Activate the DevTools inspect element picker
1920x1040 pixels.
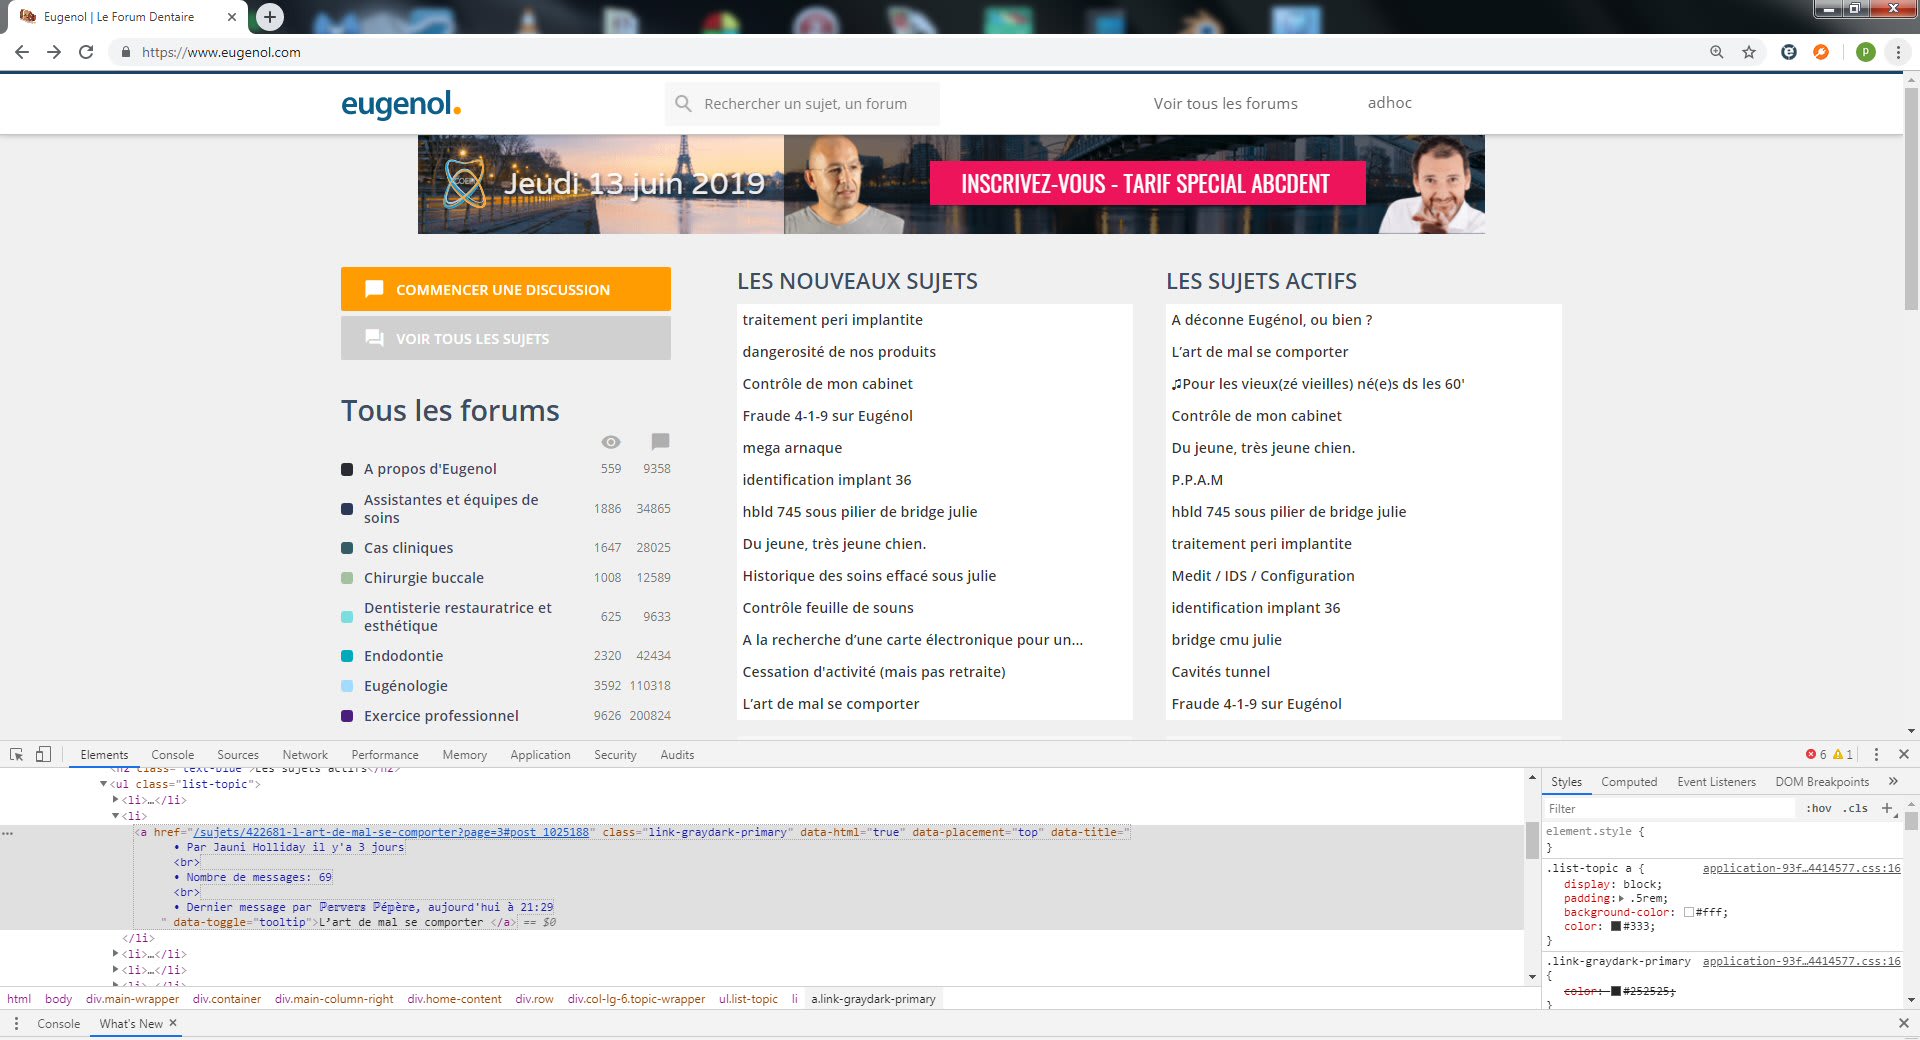click(x=17, y=754)
